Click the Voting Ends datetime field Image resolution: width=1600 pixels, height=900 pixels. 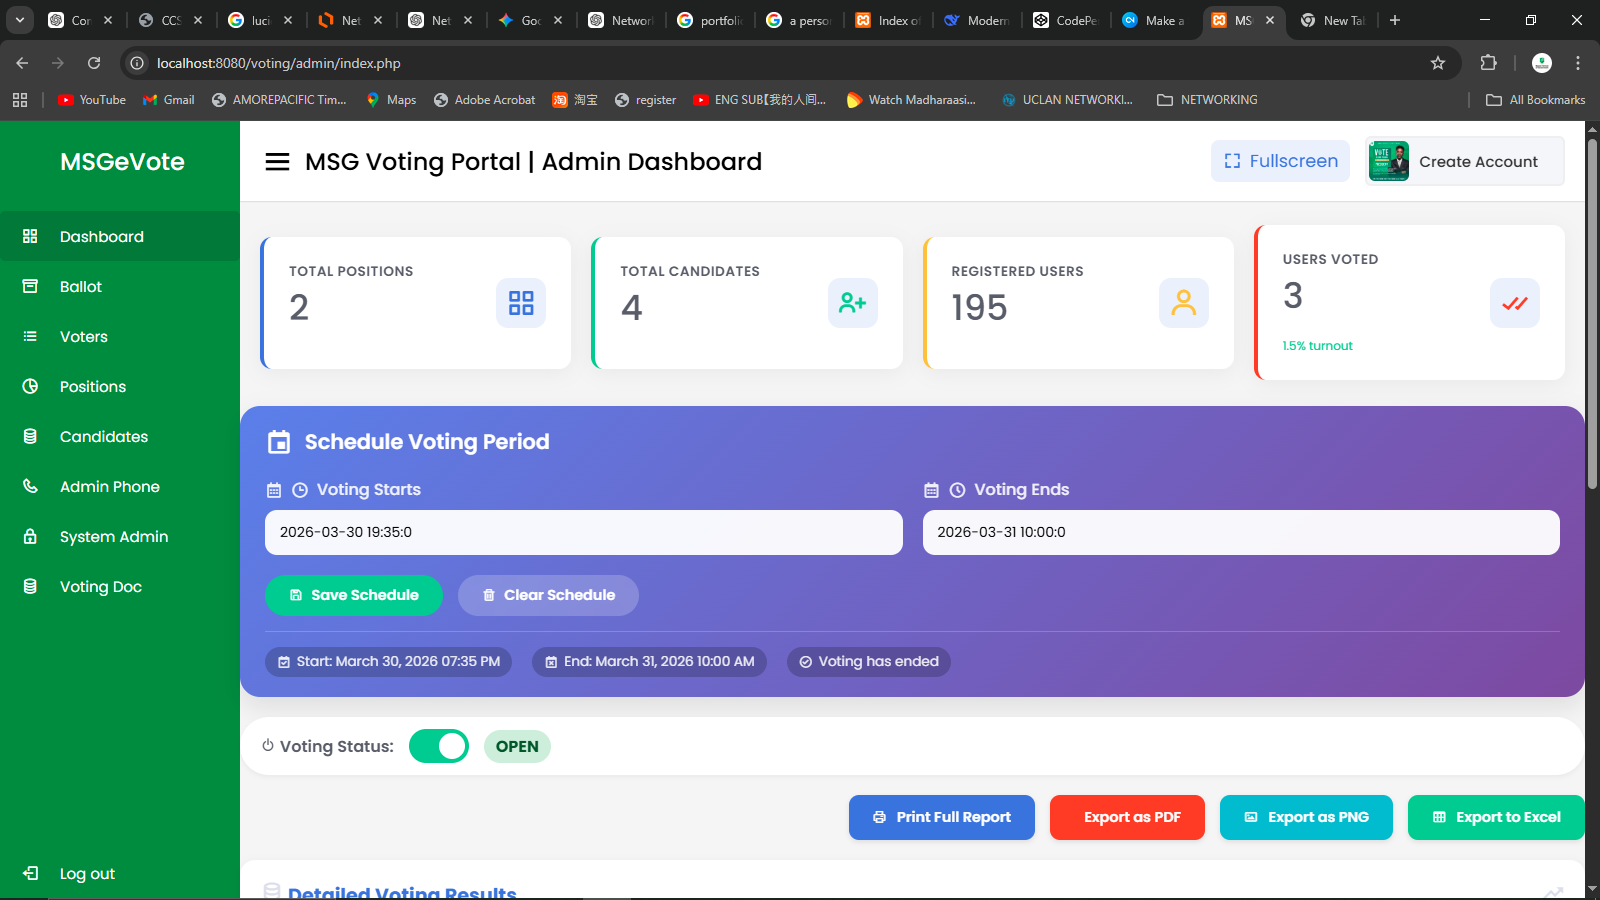(x=1241, y=532)
